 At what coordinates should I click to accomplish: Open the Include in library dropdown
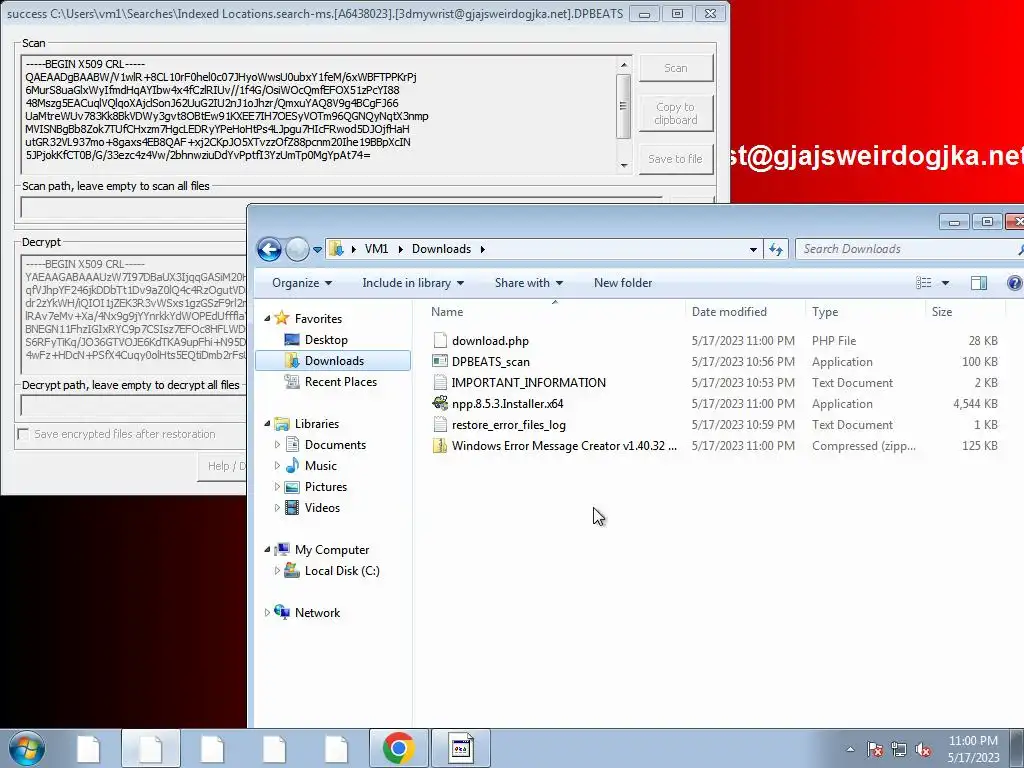(413, 283)
